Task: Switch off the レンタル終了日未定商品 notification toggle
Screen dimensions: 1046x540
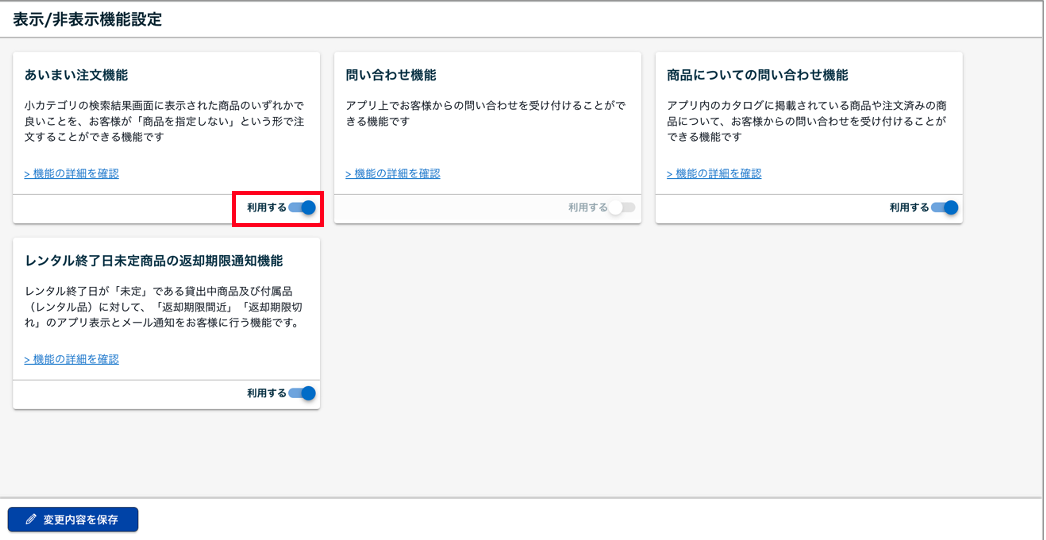Action: coord(302,394)
